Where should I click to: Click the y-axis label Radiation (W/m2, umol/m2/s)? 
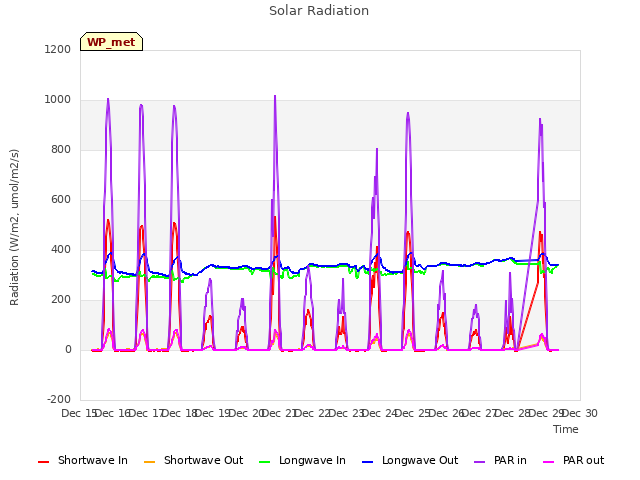pos(14,227)
